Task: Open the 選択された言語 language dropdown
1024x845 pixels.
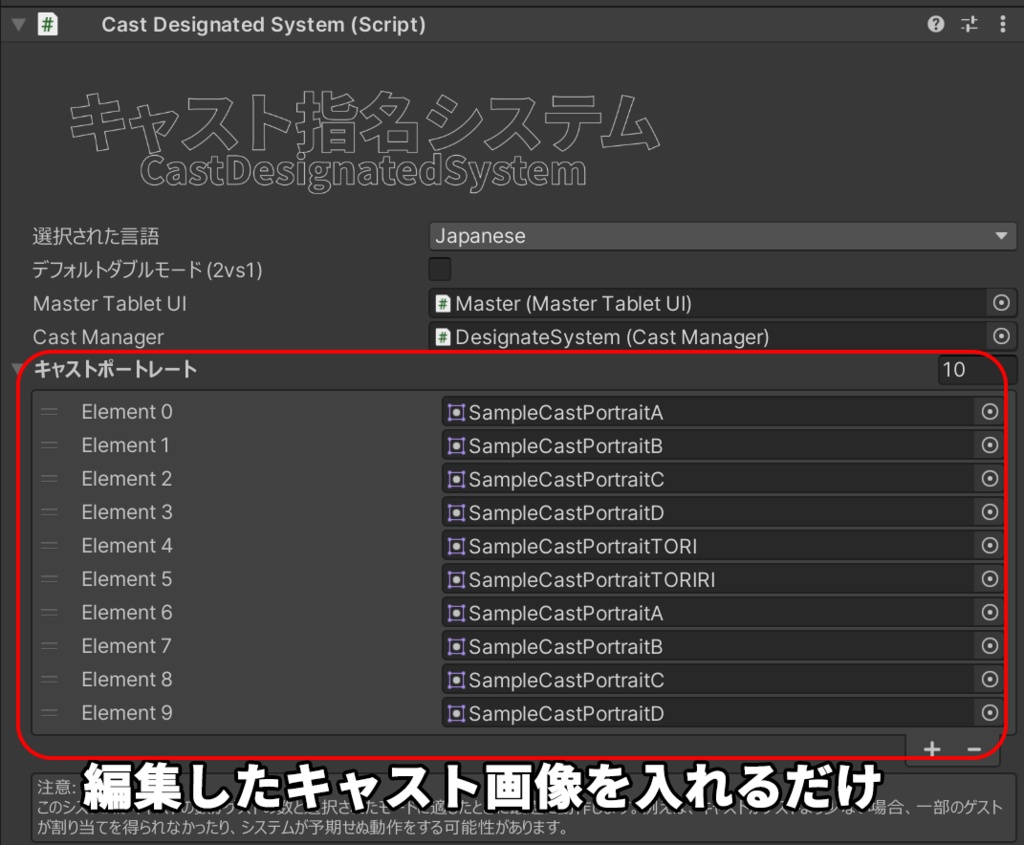Action: [720, 236]
